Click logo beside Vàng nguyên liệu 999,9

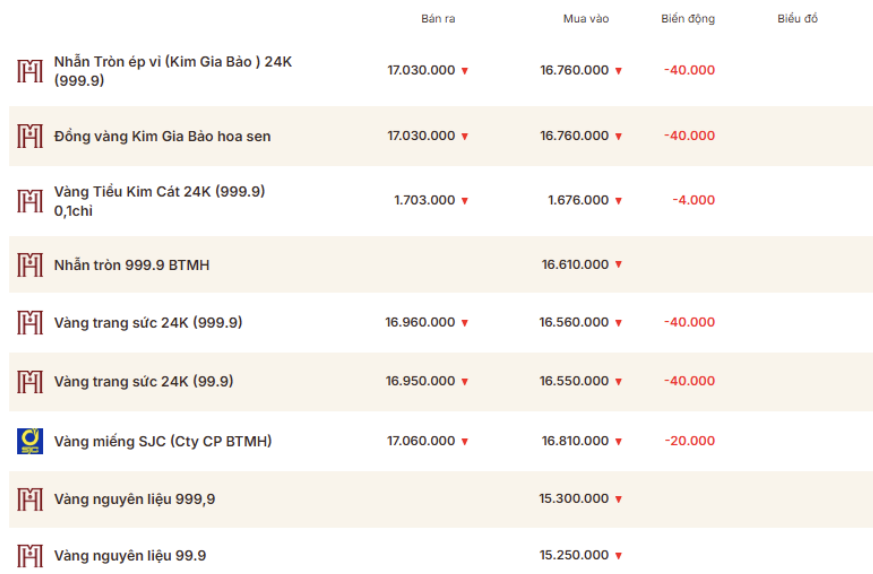point(30,499)
